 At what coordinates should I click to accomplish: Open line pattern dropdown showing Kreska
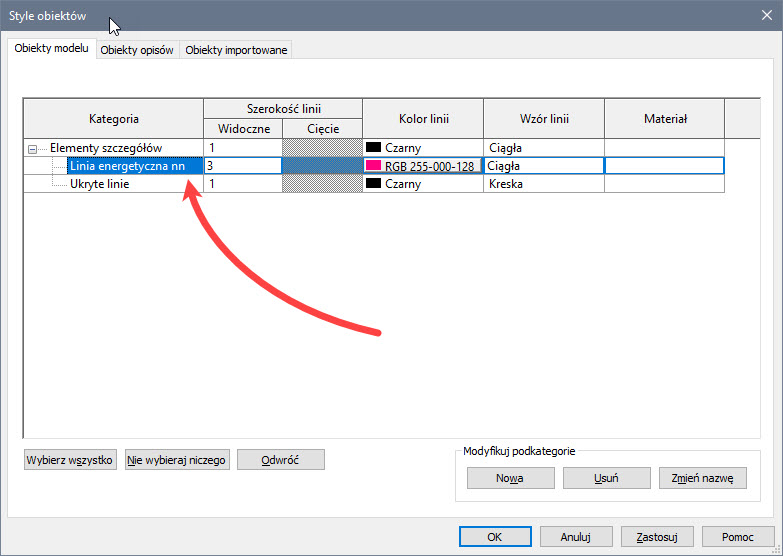(x=543, y=184)
